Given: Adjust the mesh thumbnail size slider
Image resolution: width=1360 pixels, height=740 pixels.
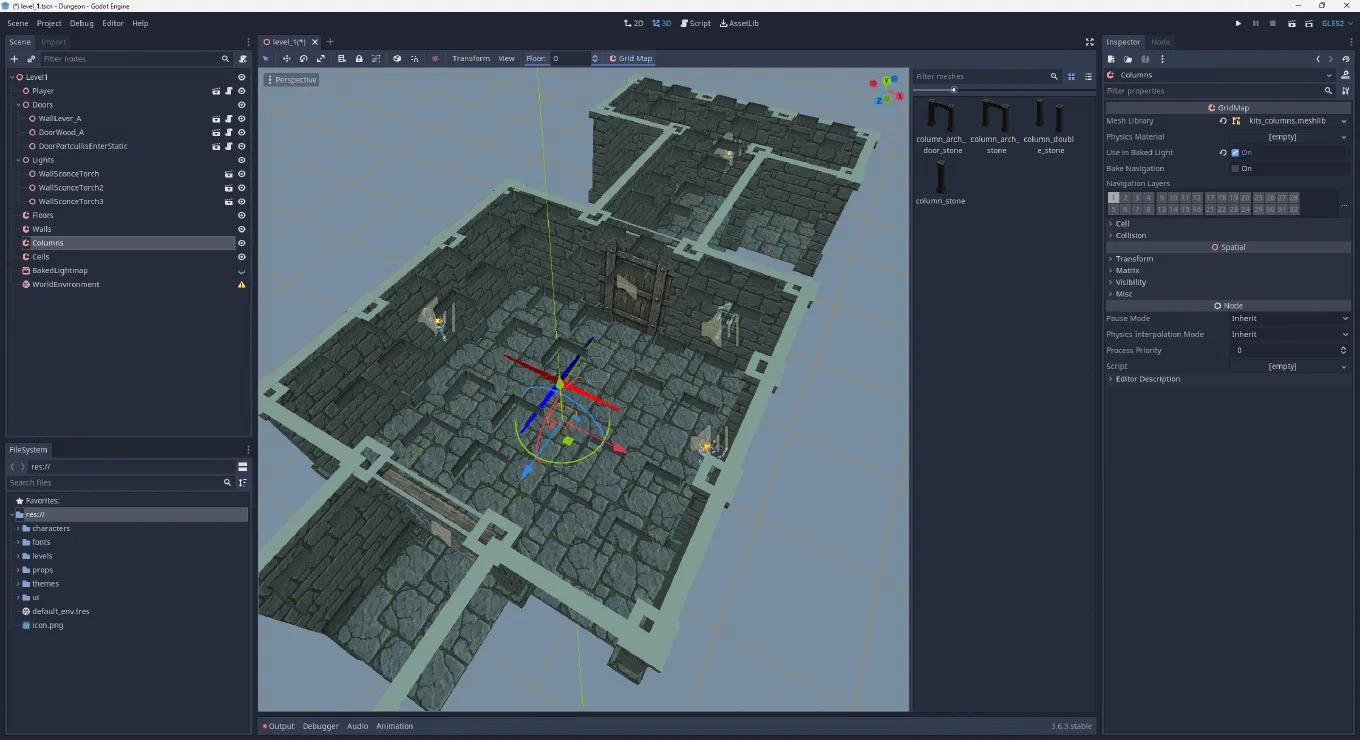Looking at the screenshot, I should click(x=954, y=90).
